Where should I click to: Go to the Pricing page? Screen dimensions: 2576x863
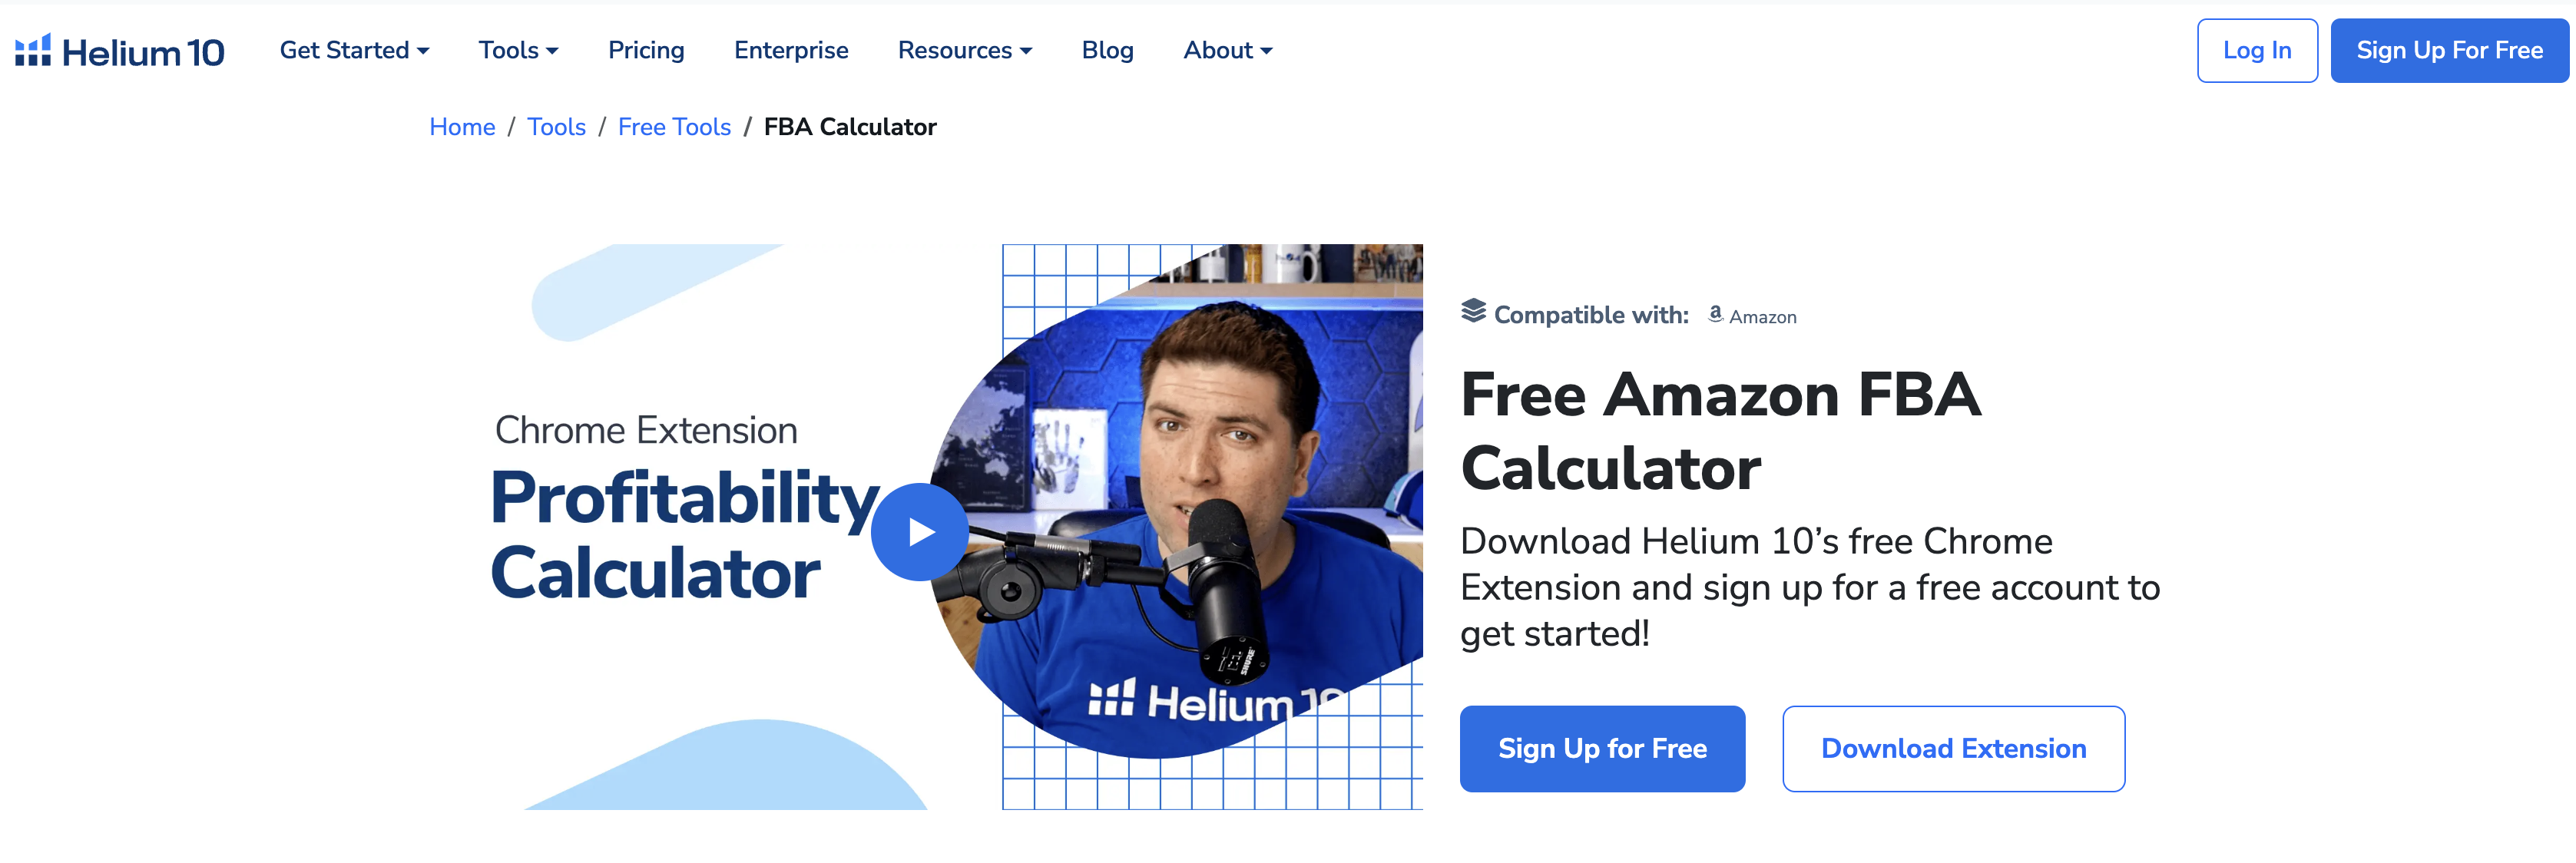coord(646,50)
